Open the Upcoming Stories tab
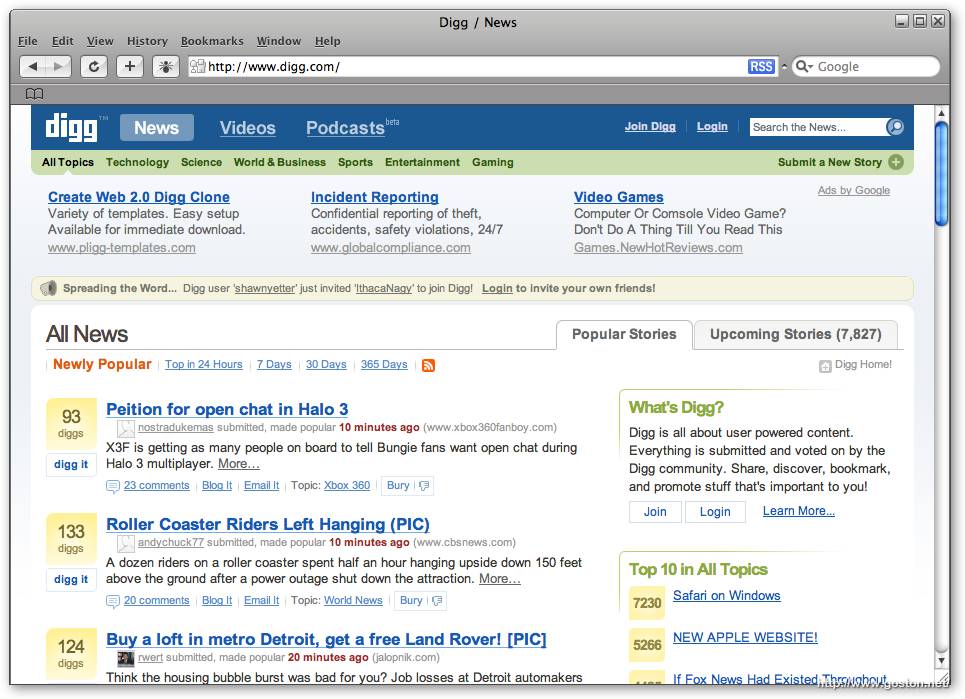Viewport: 965px width, 699px height. pos(795,334)
